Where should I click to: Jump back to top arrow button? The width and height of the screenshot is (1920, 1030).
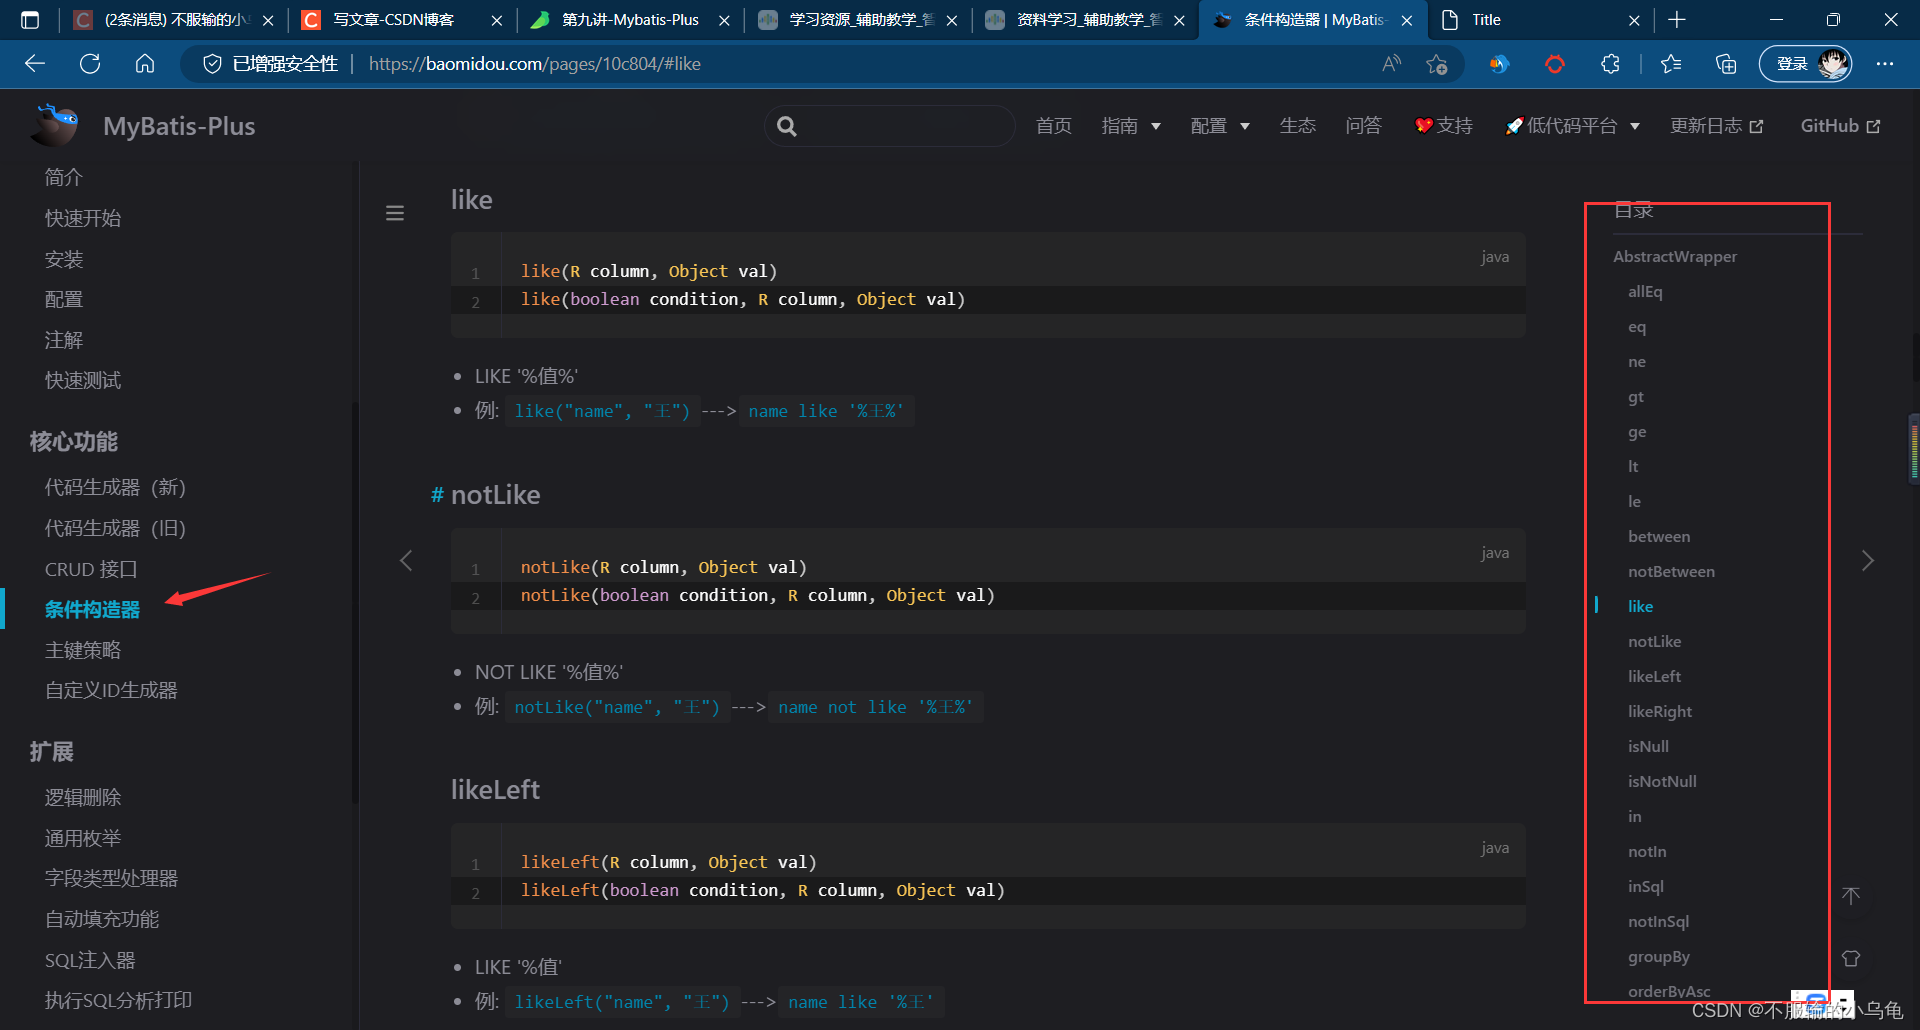tap(1851, 896)
